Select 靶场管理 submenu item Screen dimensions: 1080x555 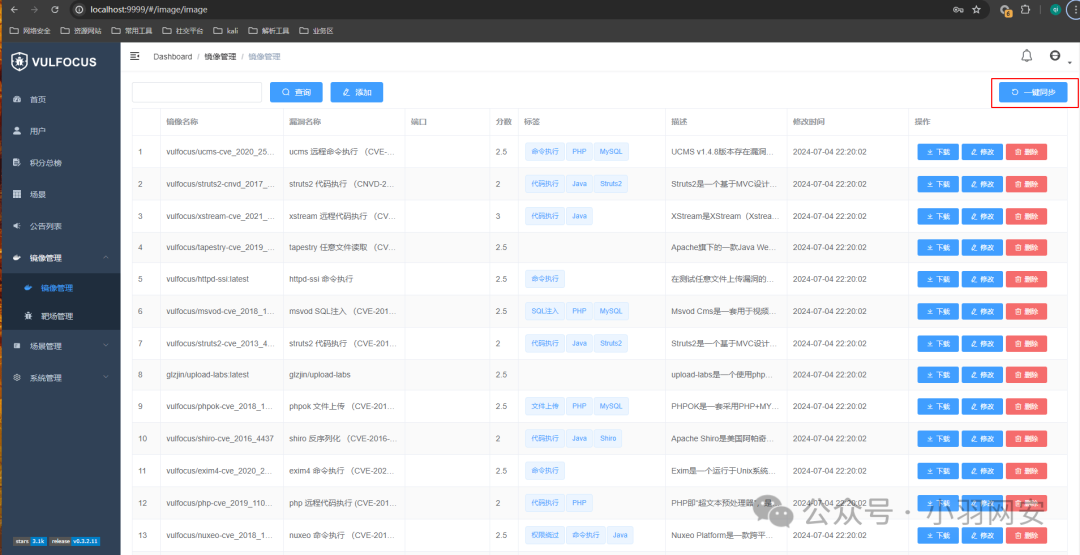click(56, 316)
